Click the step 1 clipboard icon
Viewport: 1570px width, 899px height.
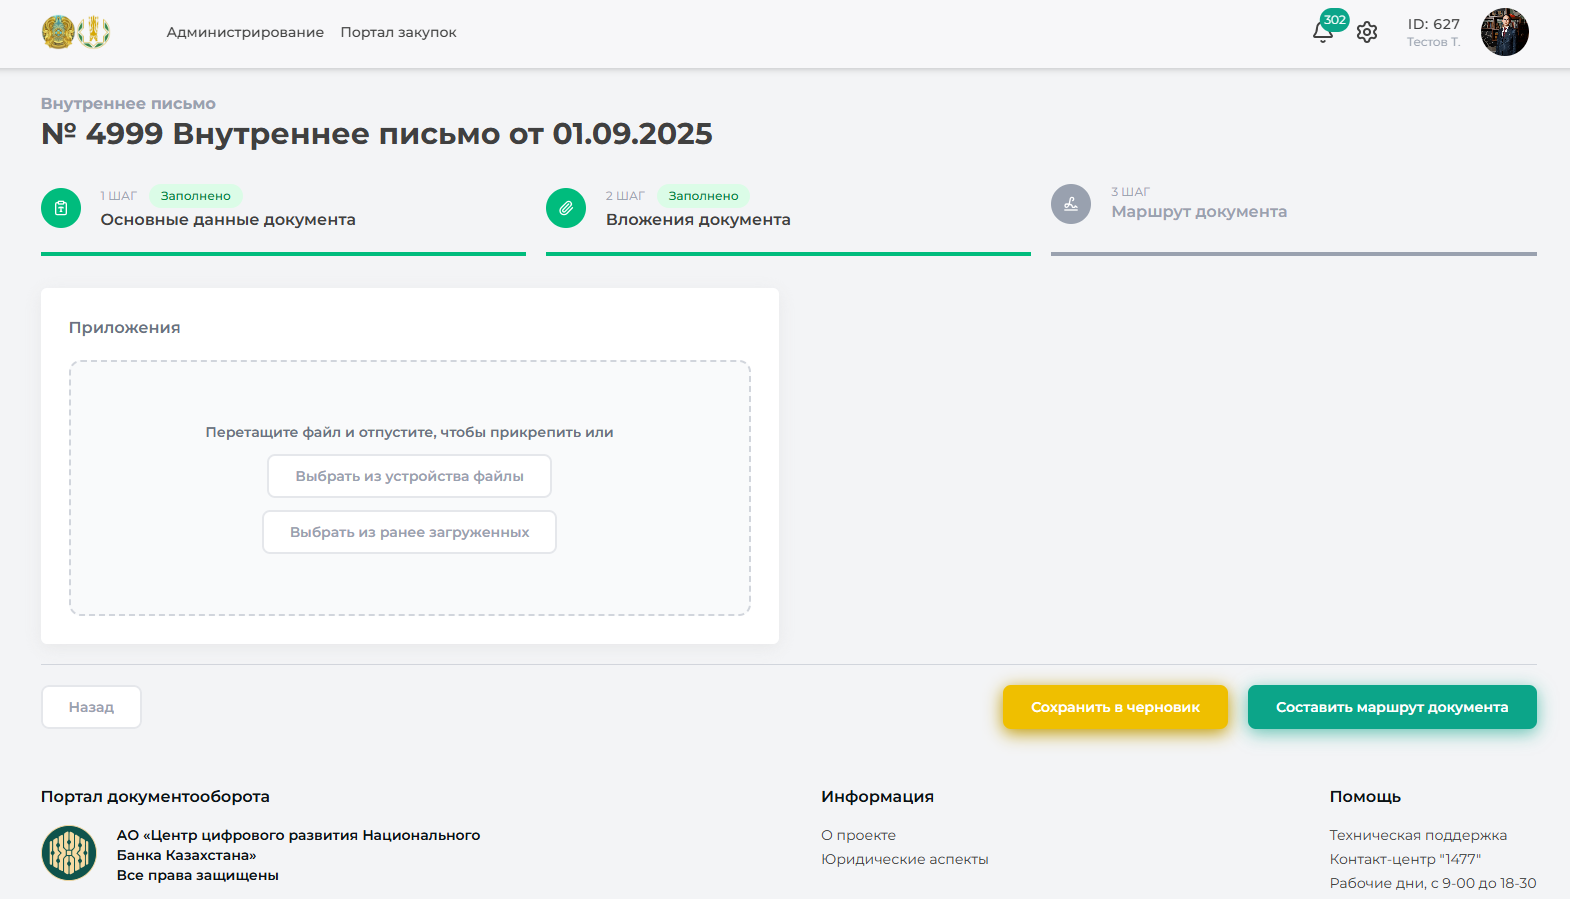click(x=61, y=208)
